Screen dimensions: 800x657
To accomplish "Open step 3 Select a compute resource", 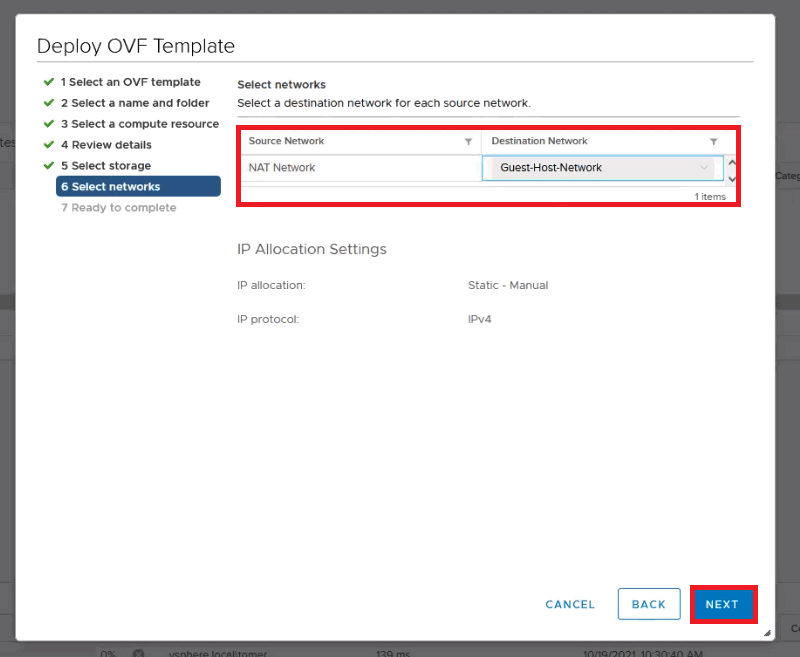I will coord(139,124).
